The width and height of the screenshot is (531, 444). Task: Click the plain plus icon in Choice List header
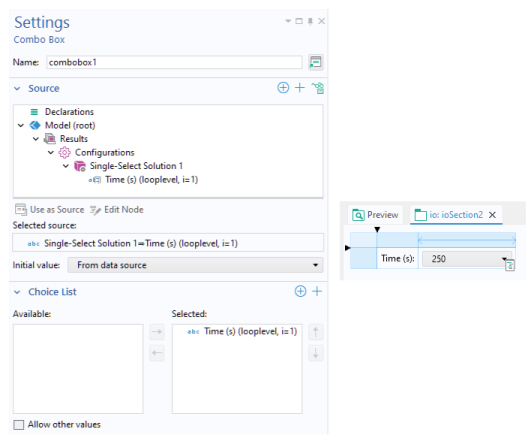[317, 291]
